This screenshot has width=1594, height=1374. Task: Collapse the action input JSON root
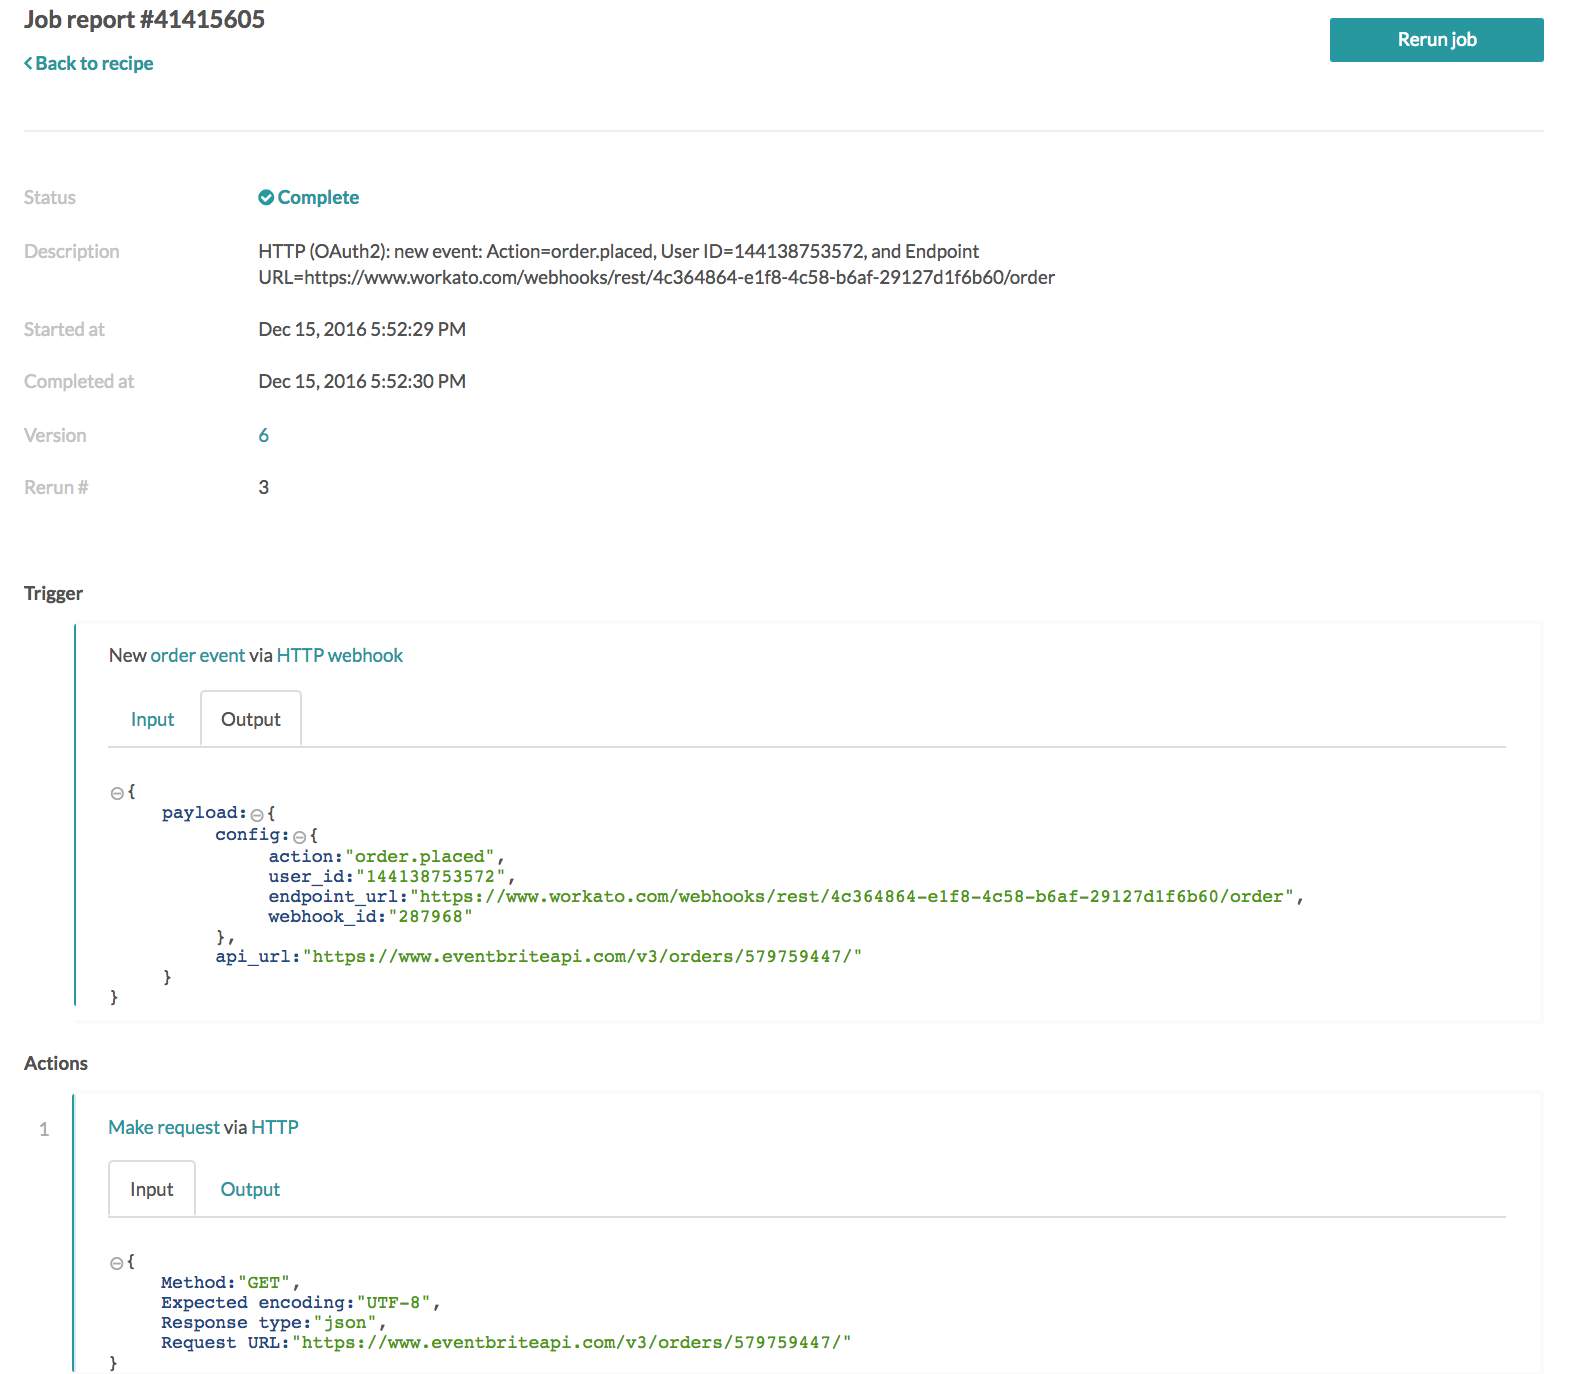coord(117,1263)
